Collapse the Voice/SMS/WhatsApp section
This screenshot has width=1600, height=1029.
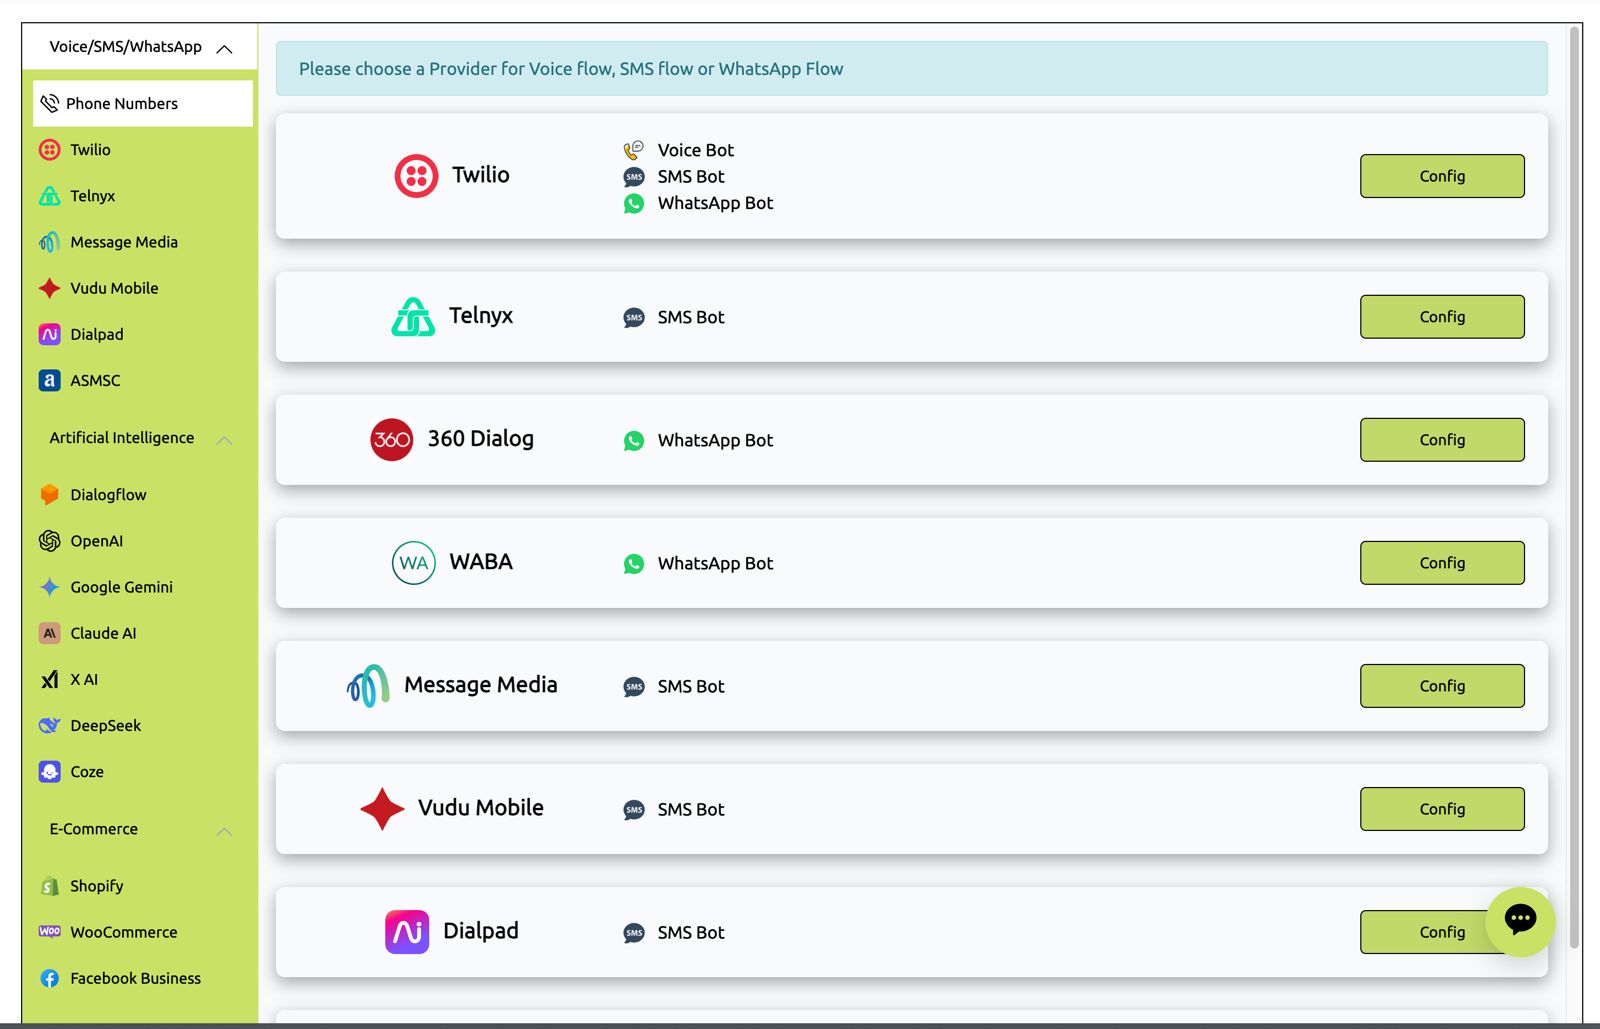click(x=224, y=48)
